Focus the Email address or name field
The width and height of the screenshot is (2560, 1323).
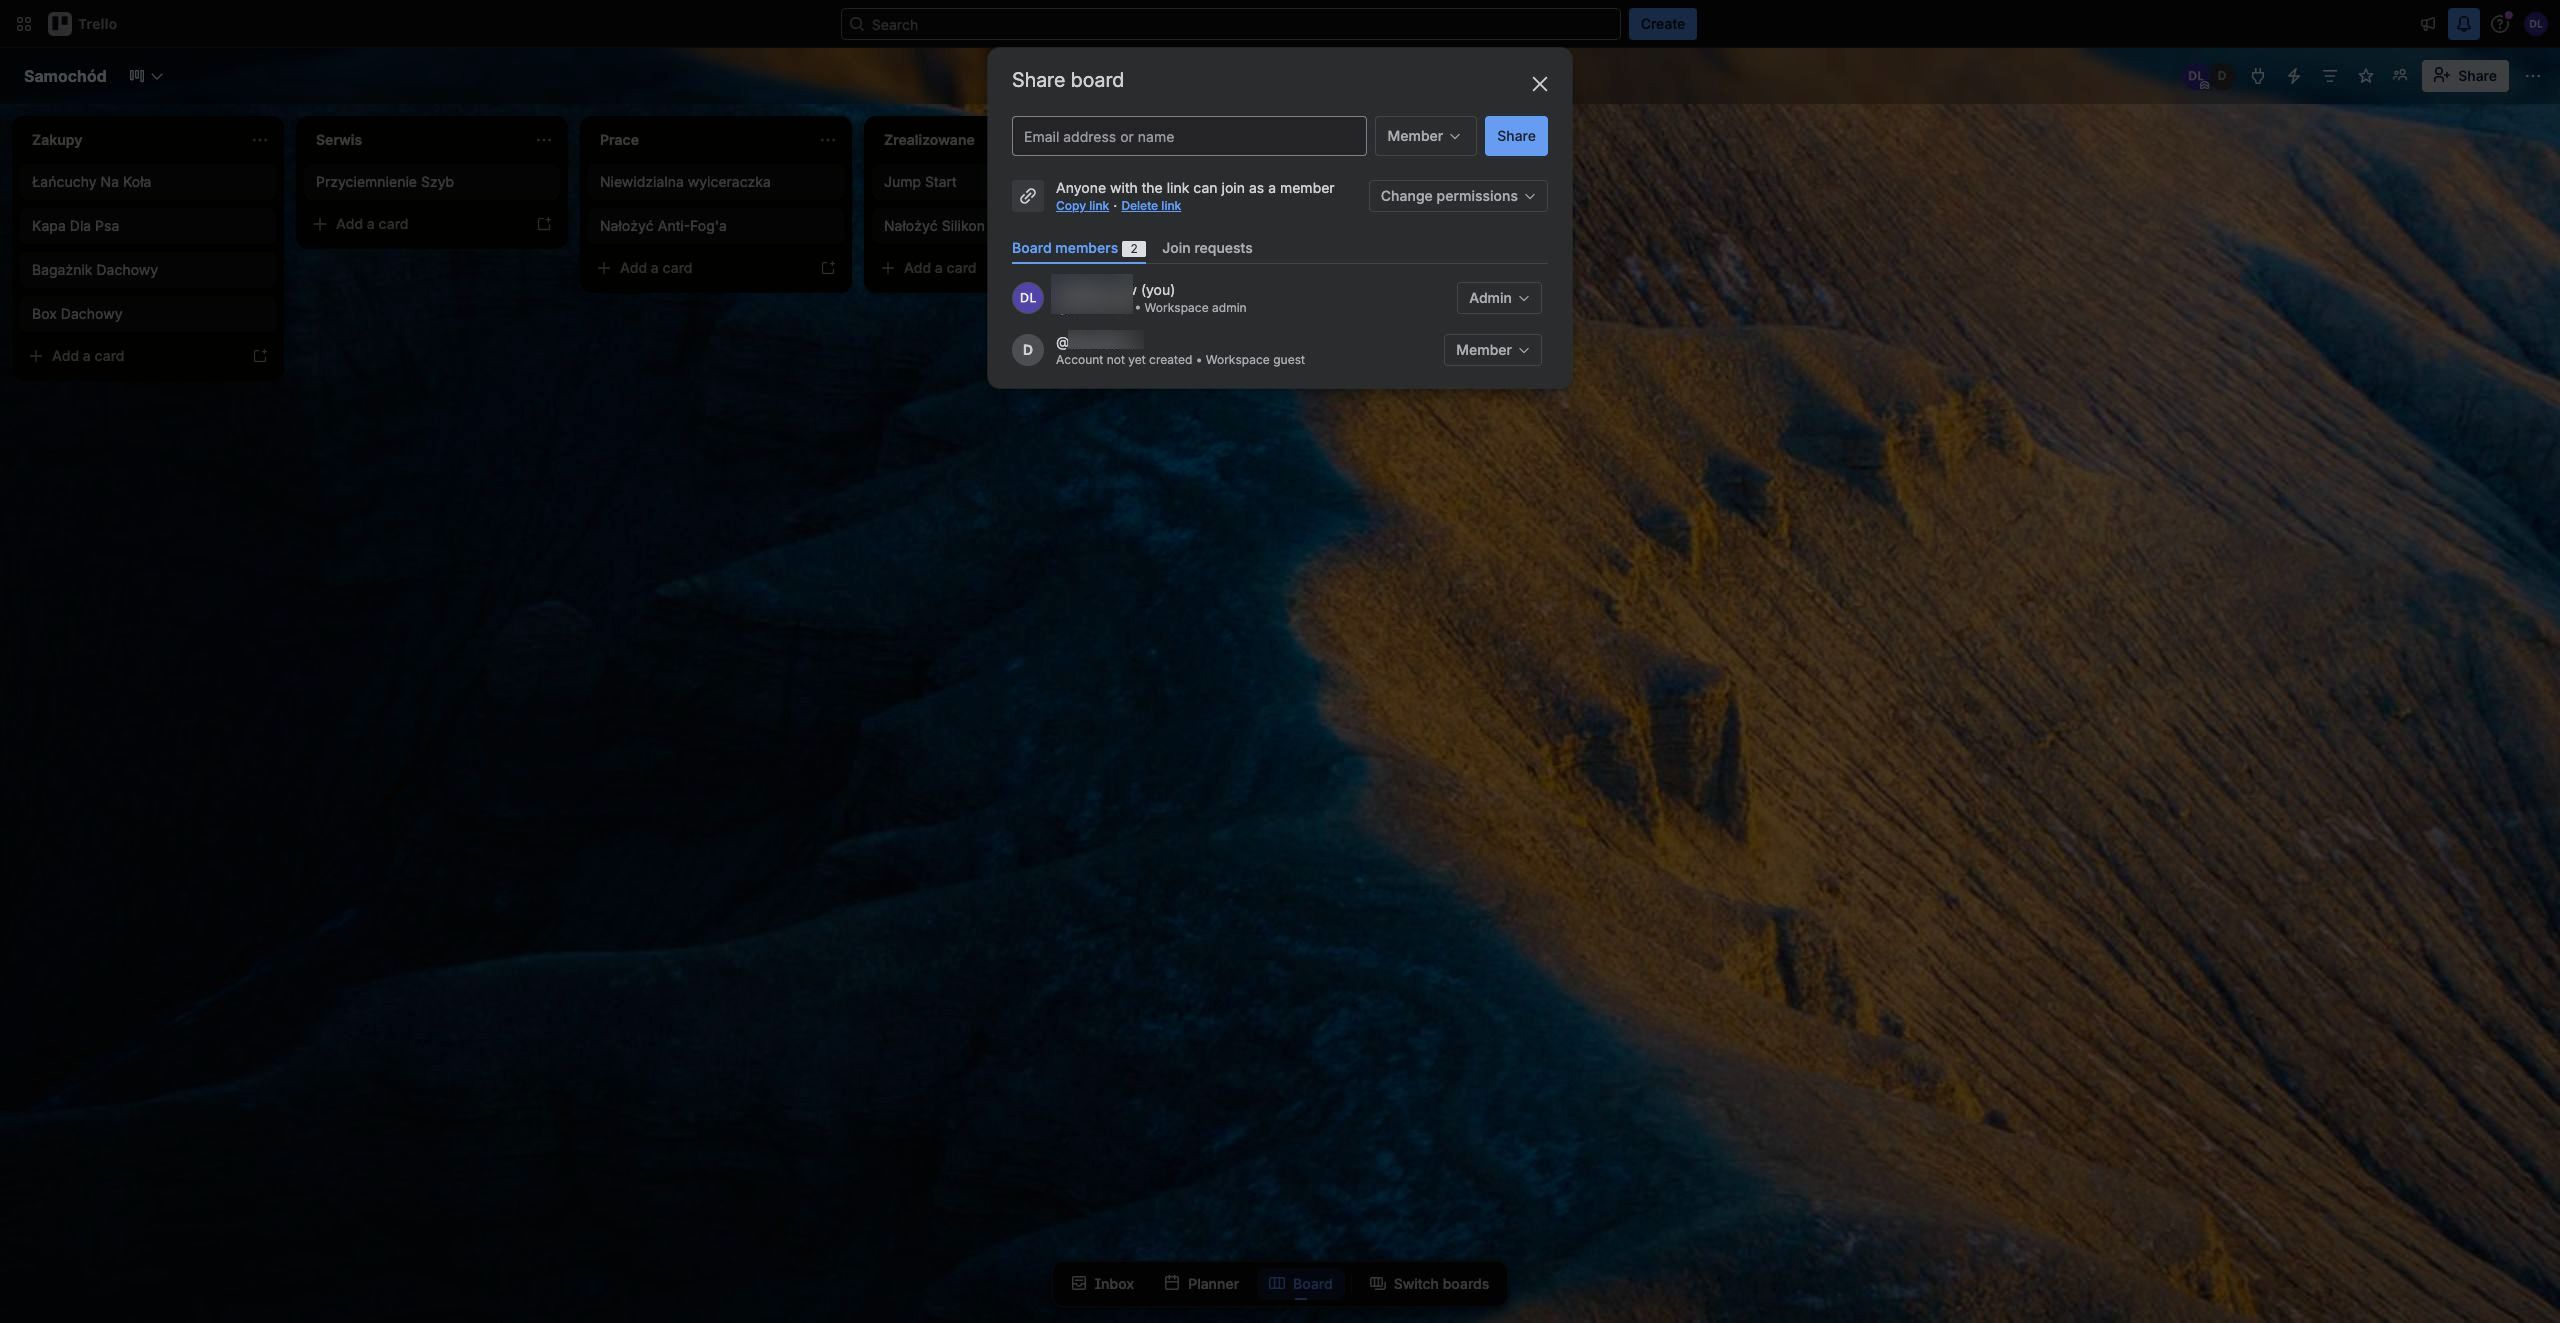tap(1189, 136)
